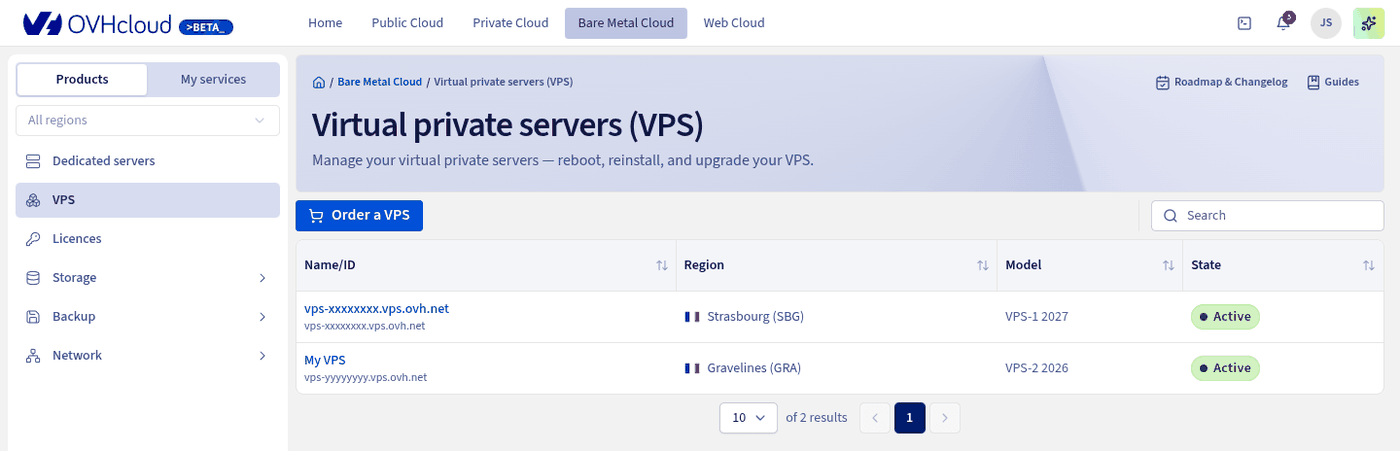Focus the Search input field

pyautogui.click(x=1267, y=215)
